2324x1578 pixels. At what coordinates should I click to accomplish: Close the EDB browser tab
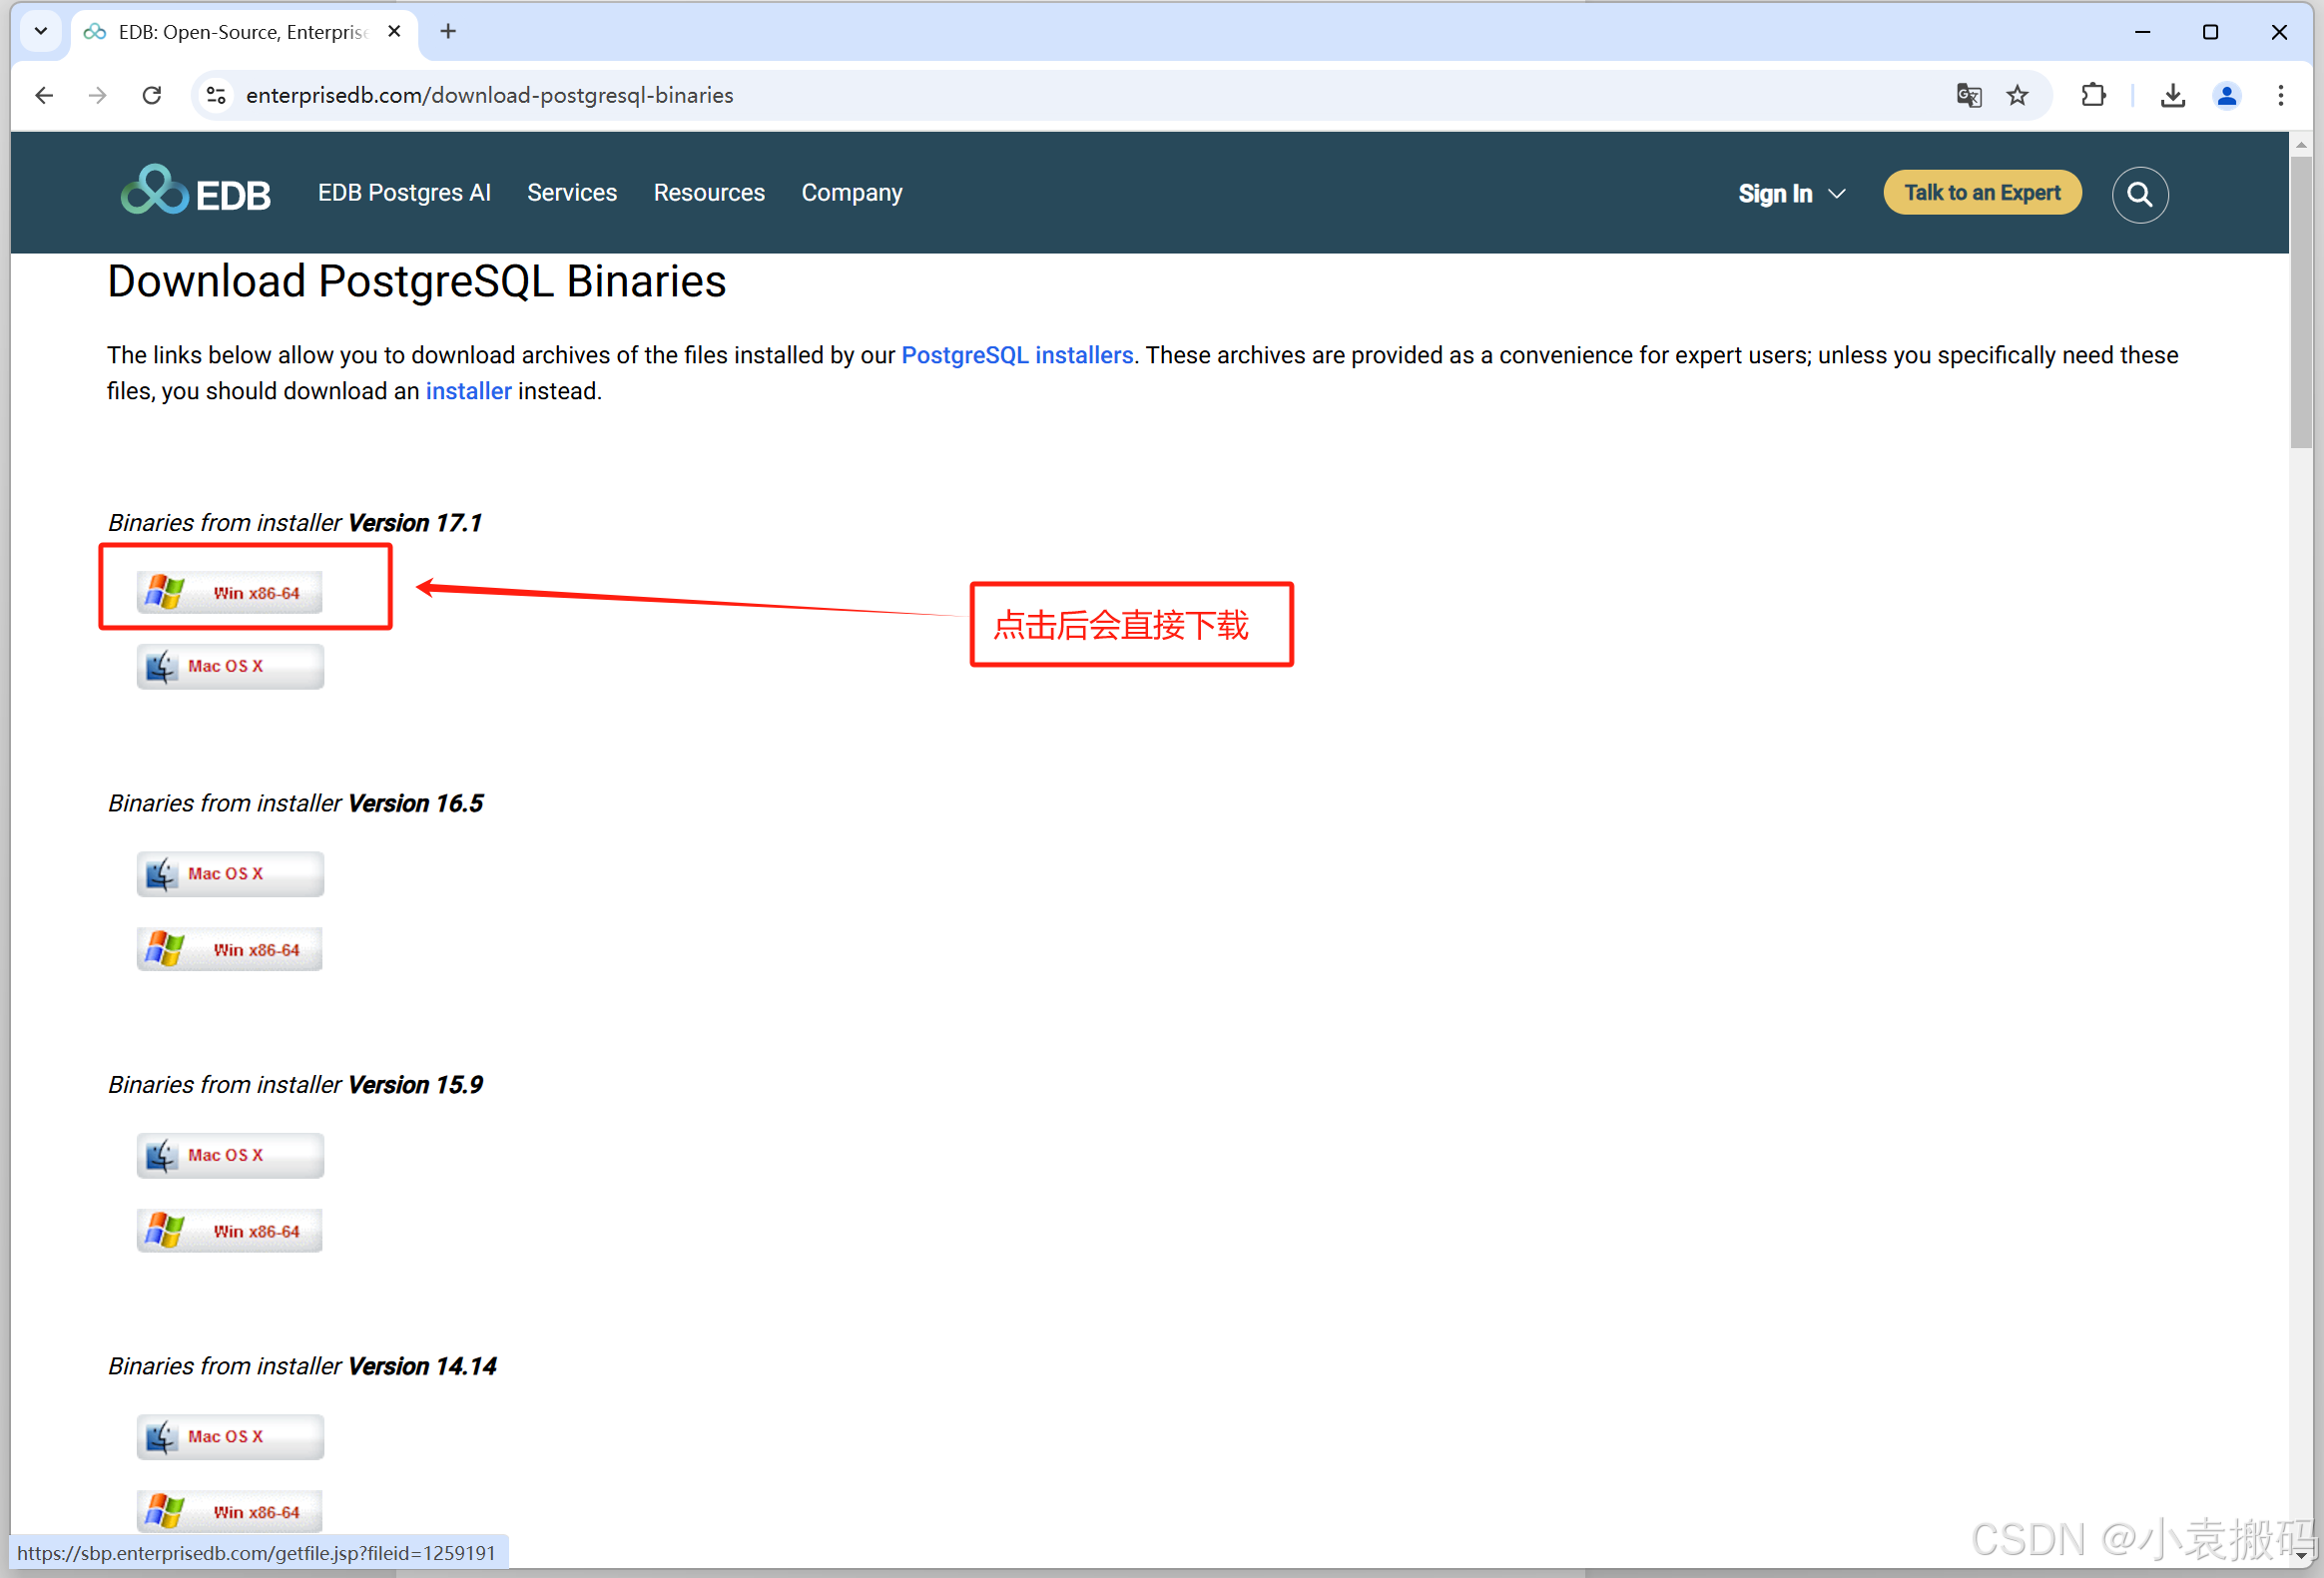pos(394,32)
